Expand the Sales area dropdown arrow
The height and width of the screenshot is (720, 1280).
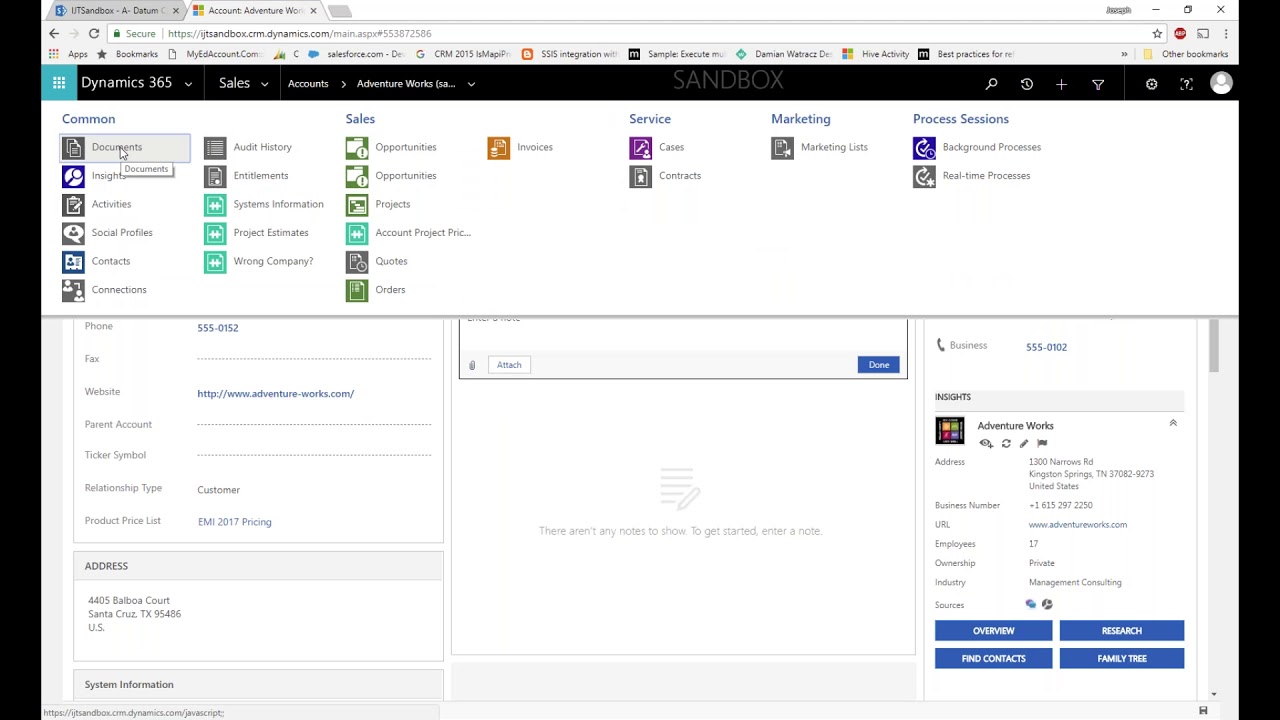point(264,84)
